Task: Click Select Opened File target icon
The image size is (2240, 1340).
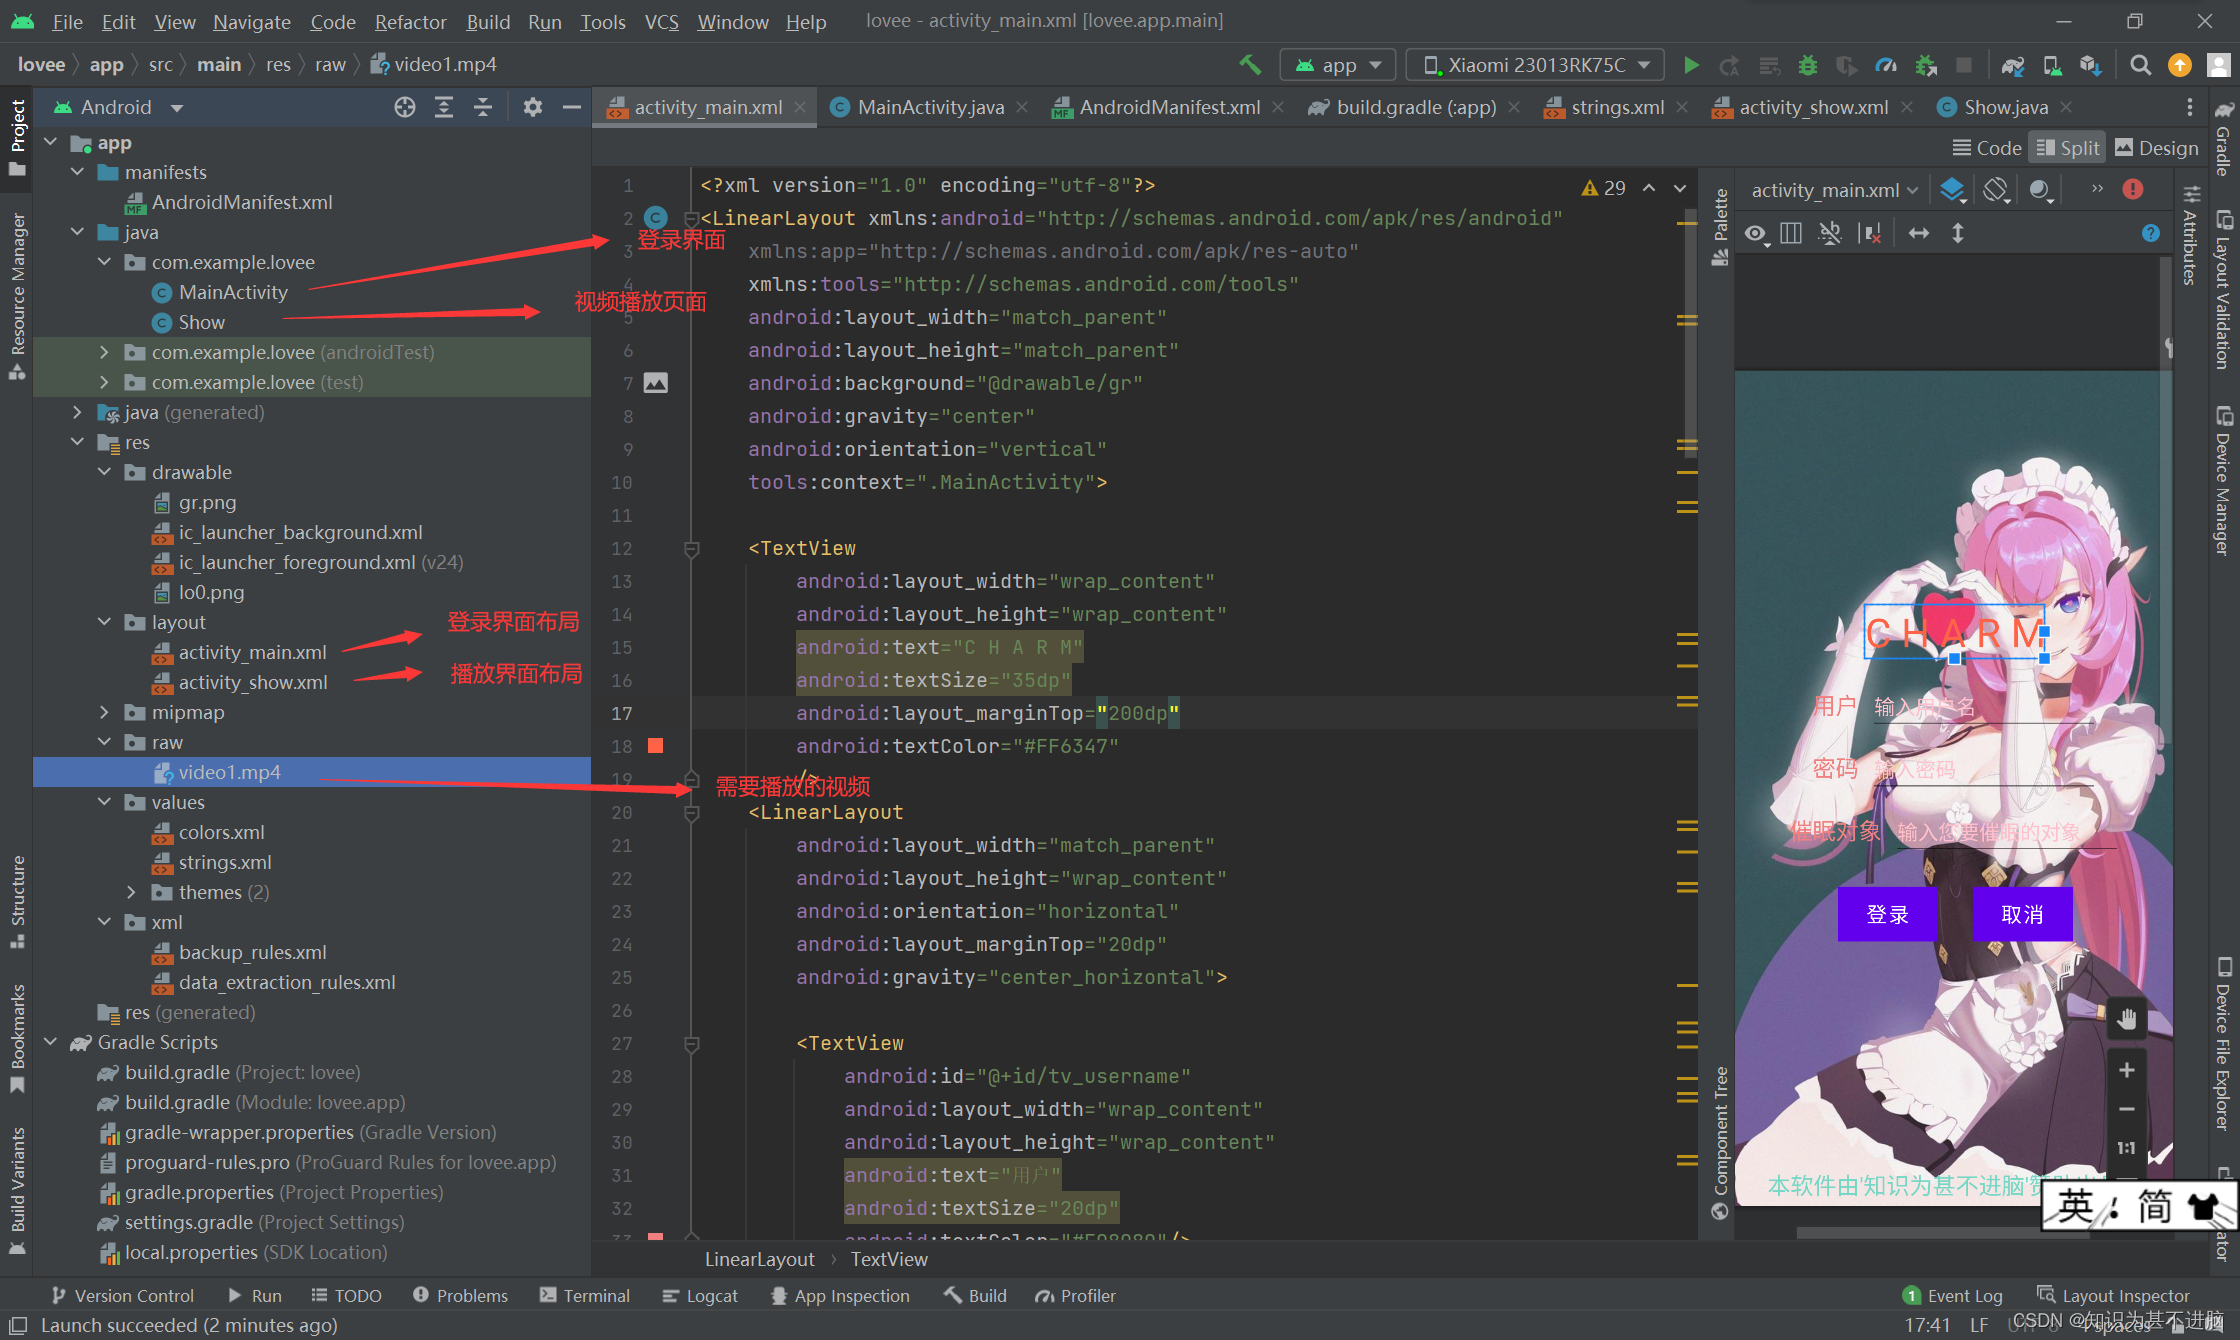Action: [404, 107]
